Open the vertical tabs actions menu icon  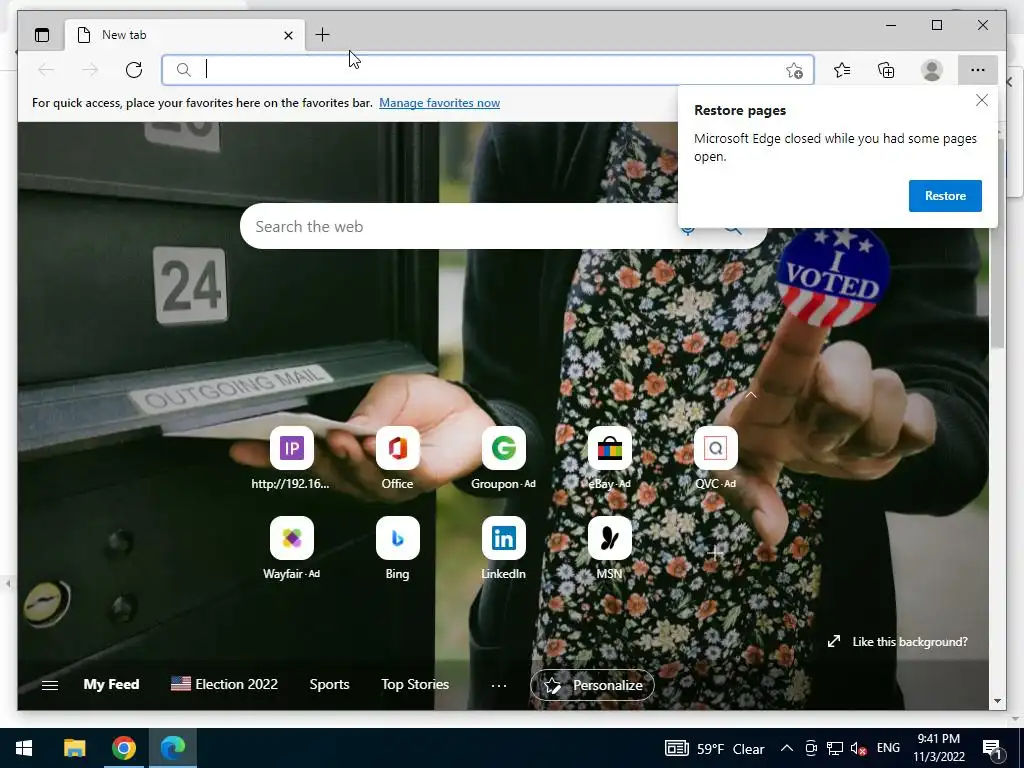[x=42, y=35]
